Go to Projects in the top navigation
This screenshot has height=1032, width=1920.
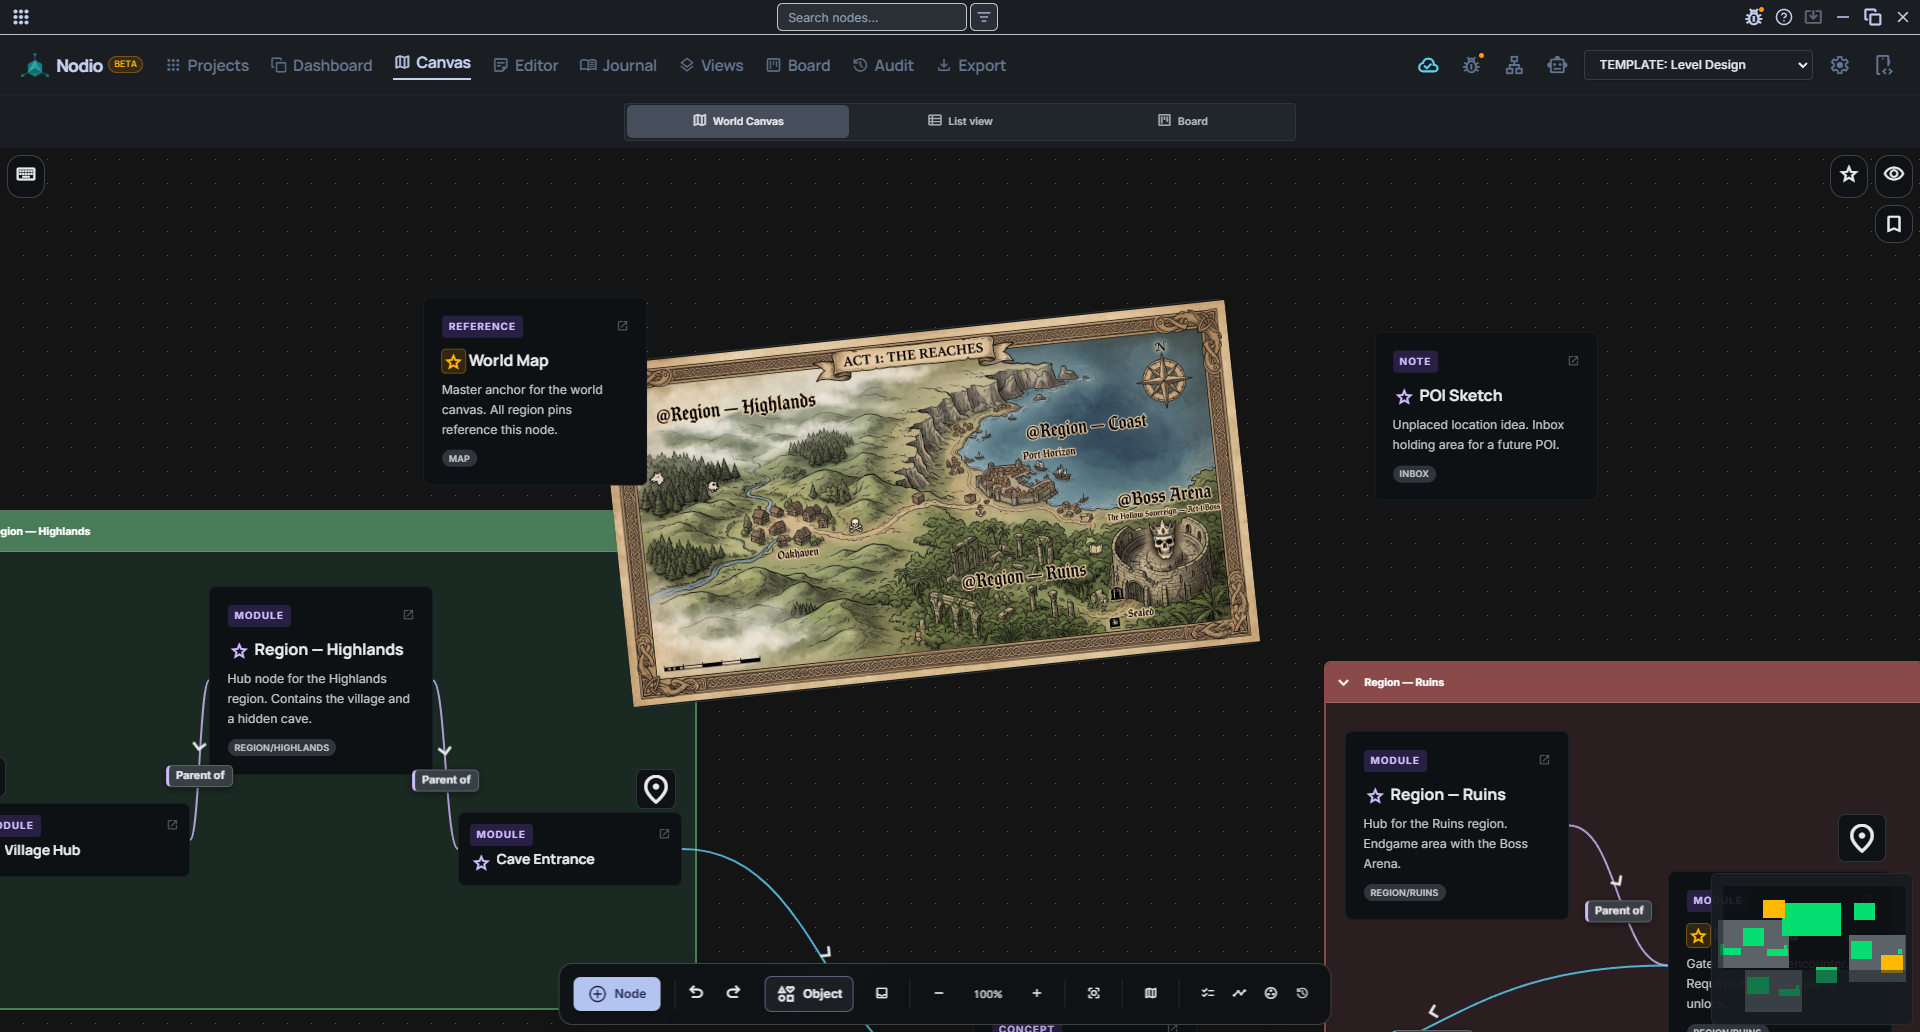207,65
